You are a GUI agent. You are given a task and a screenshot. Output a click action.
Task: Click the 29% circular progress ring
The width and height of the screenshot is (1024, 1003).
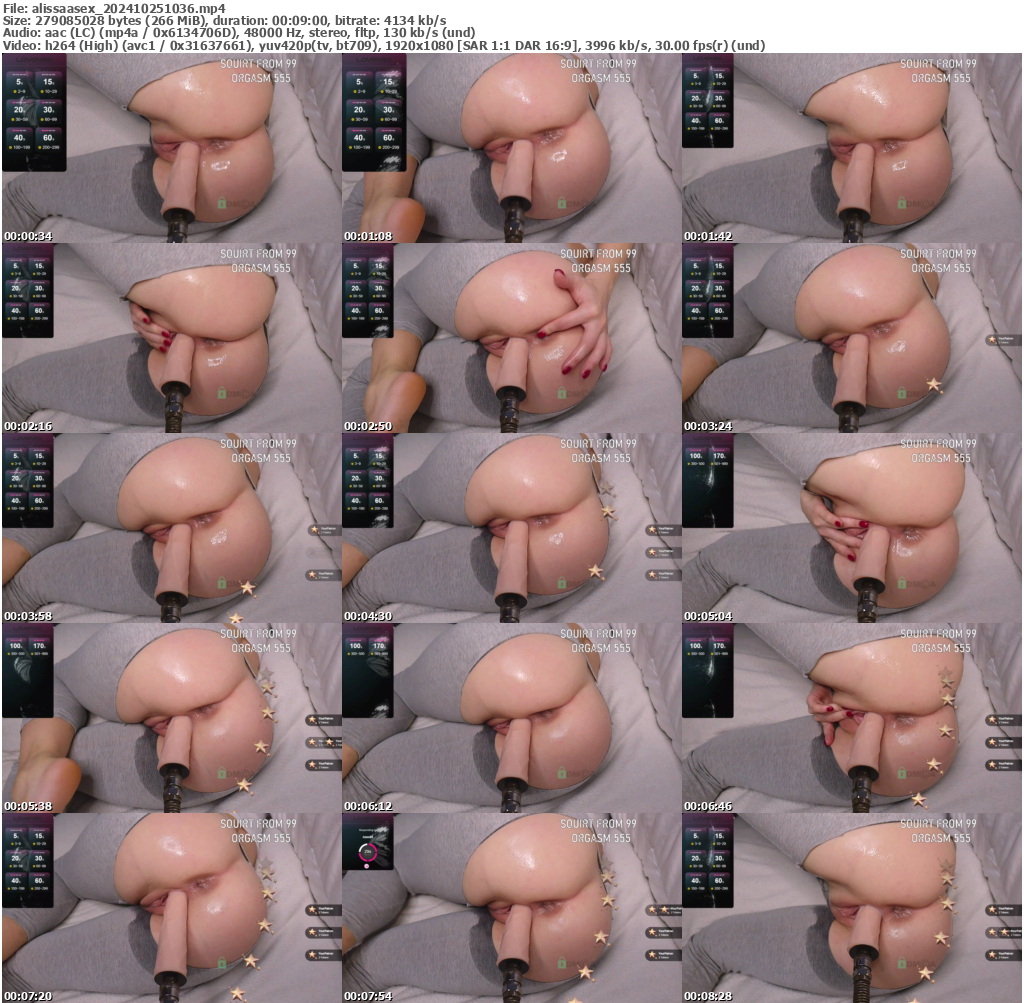(367, 852)
